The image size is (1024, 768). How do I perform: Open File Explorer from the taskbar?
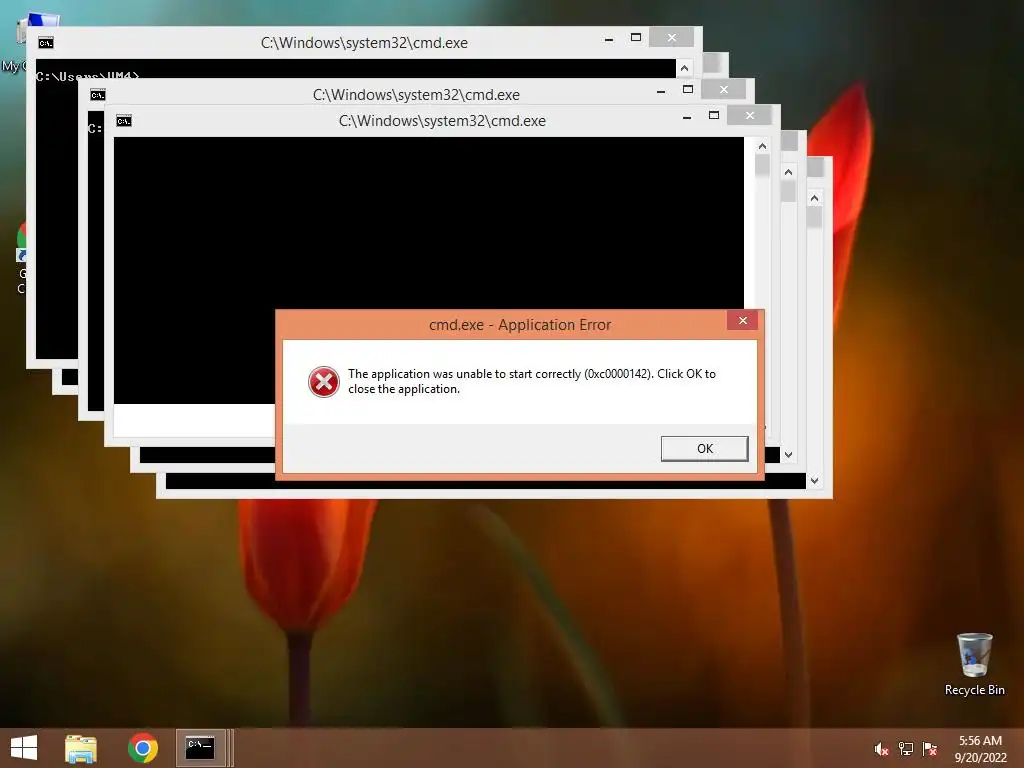pos(81,748)
